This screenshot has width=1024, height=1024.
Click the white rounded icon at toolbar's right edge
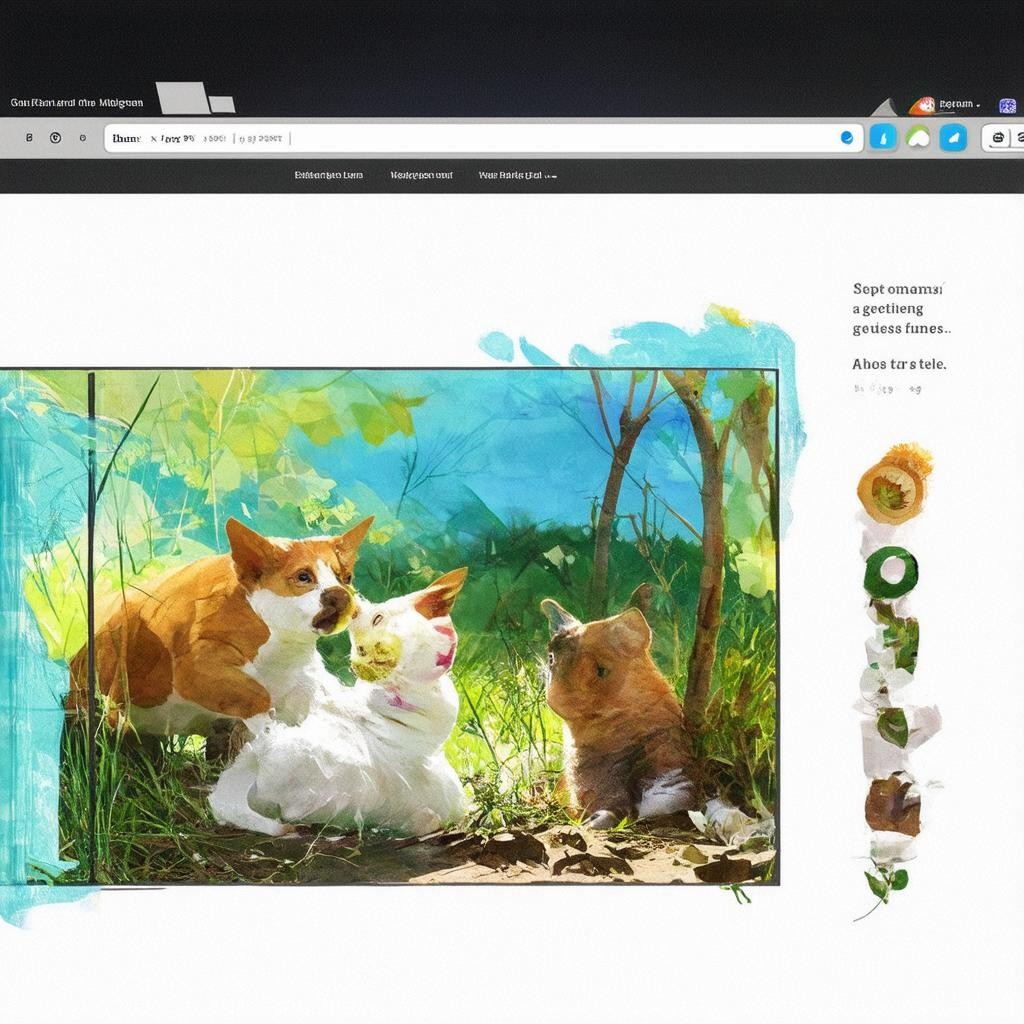pos(997,138)
